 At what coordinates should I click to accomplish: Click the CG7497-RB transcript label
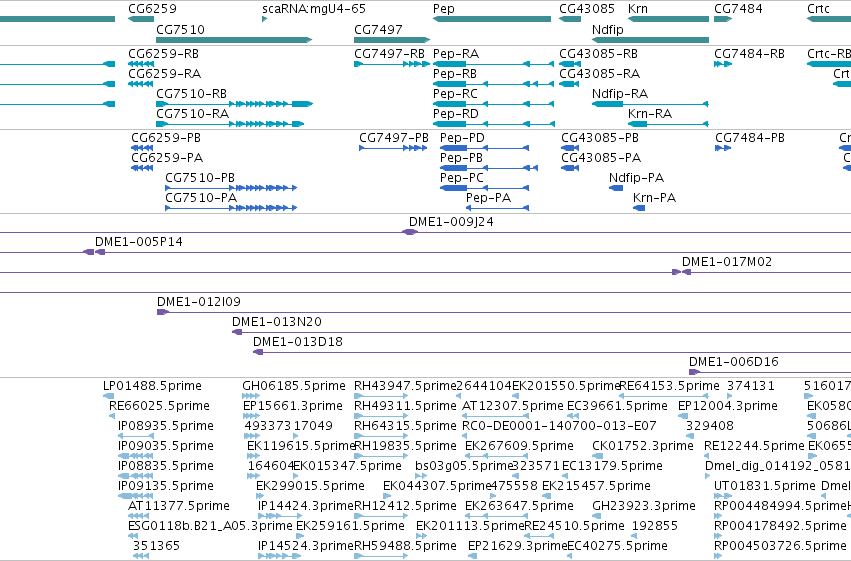(390, 54)
